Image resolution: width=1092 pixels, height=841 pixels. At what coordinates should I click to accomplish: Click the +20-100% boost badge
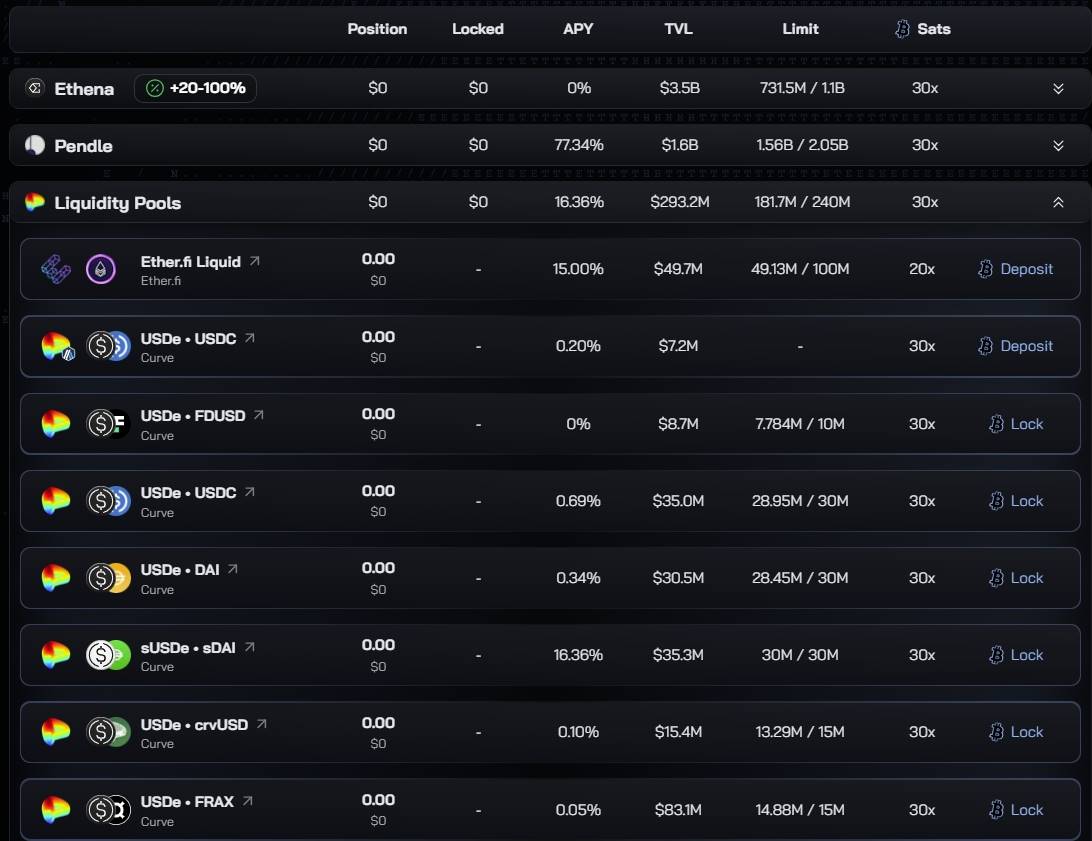point(195,88)
